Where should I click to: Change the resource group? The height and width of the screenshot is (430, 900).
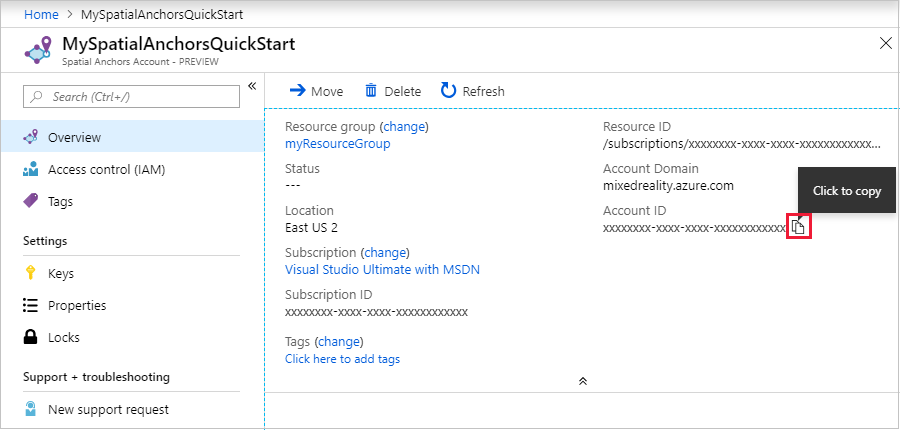[405, 126]
